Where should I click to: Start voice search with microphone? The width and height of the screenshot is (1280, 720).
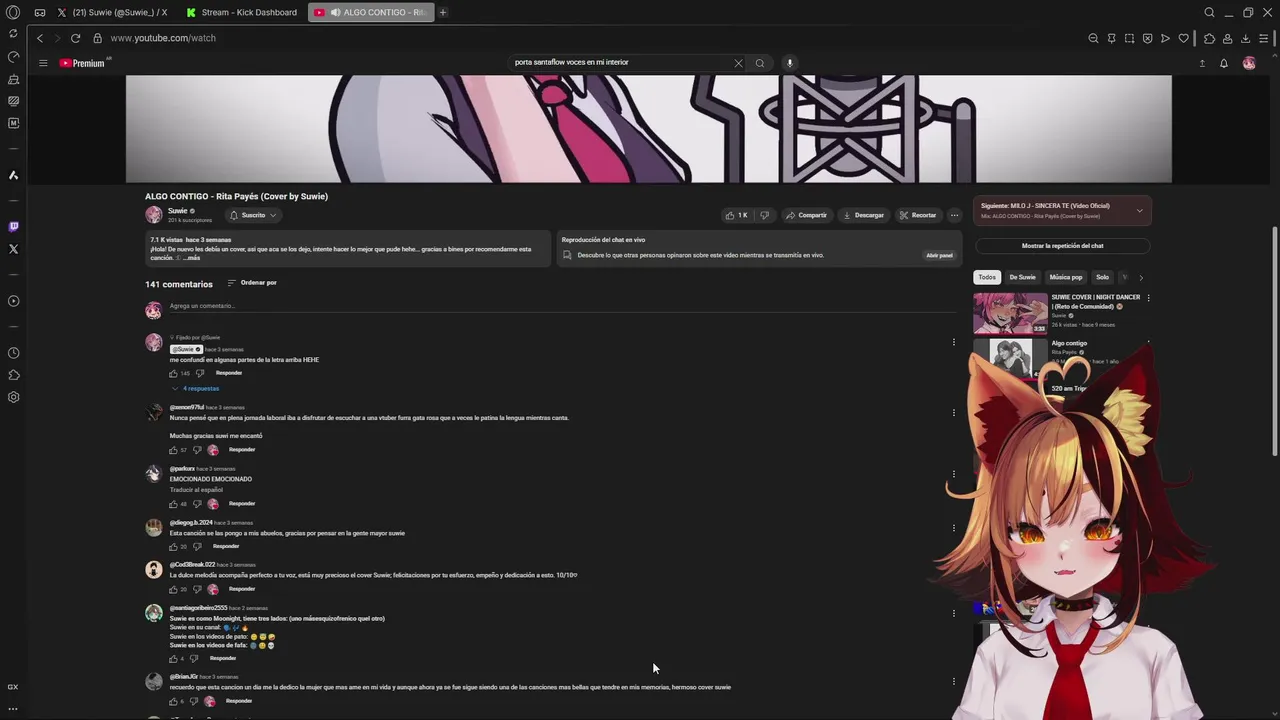pos(789,63)
